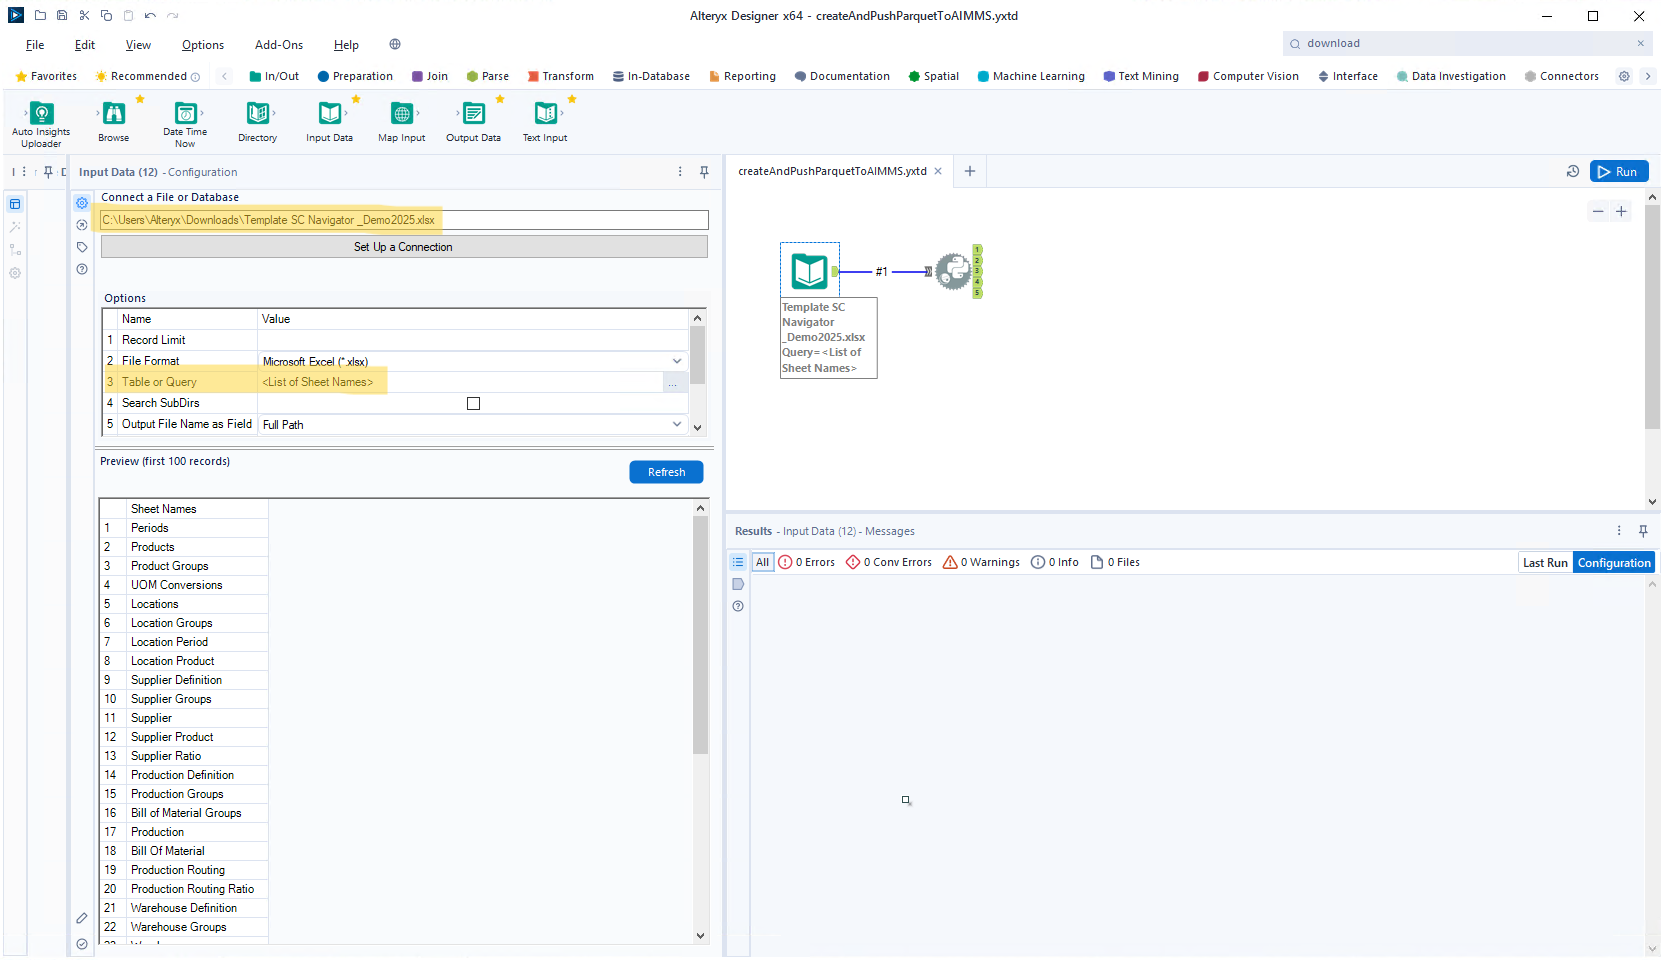This screenshot has width=1661, height=960.
Task: Pin the Input Data configuration window
Action: (704, 172)
